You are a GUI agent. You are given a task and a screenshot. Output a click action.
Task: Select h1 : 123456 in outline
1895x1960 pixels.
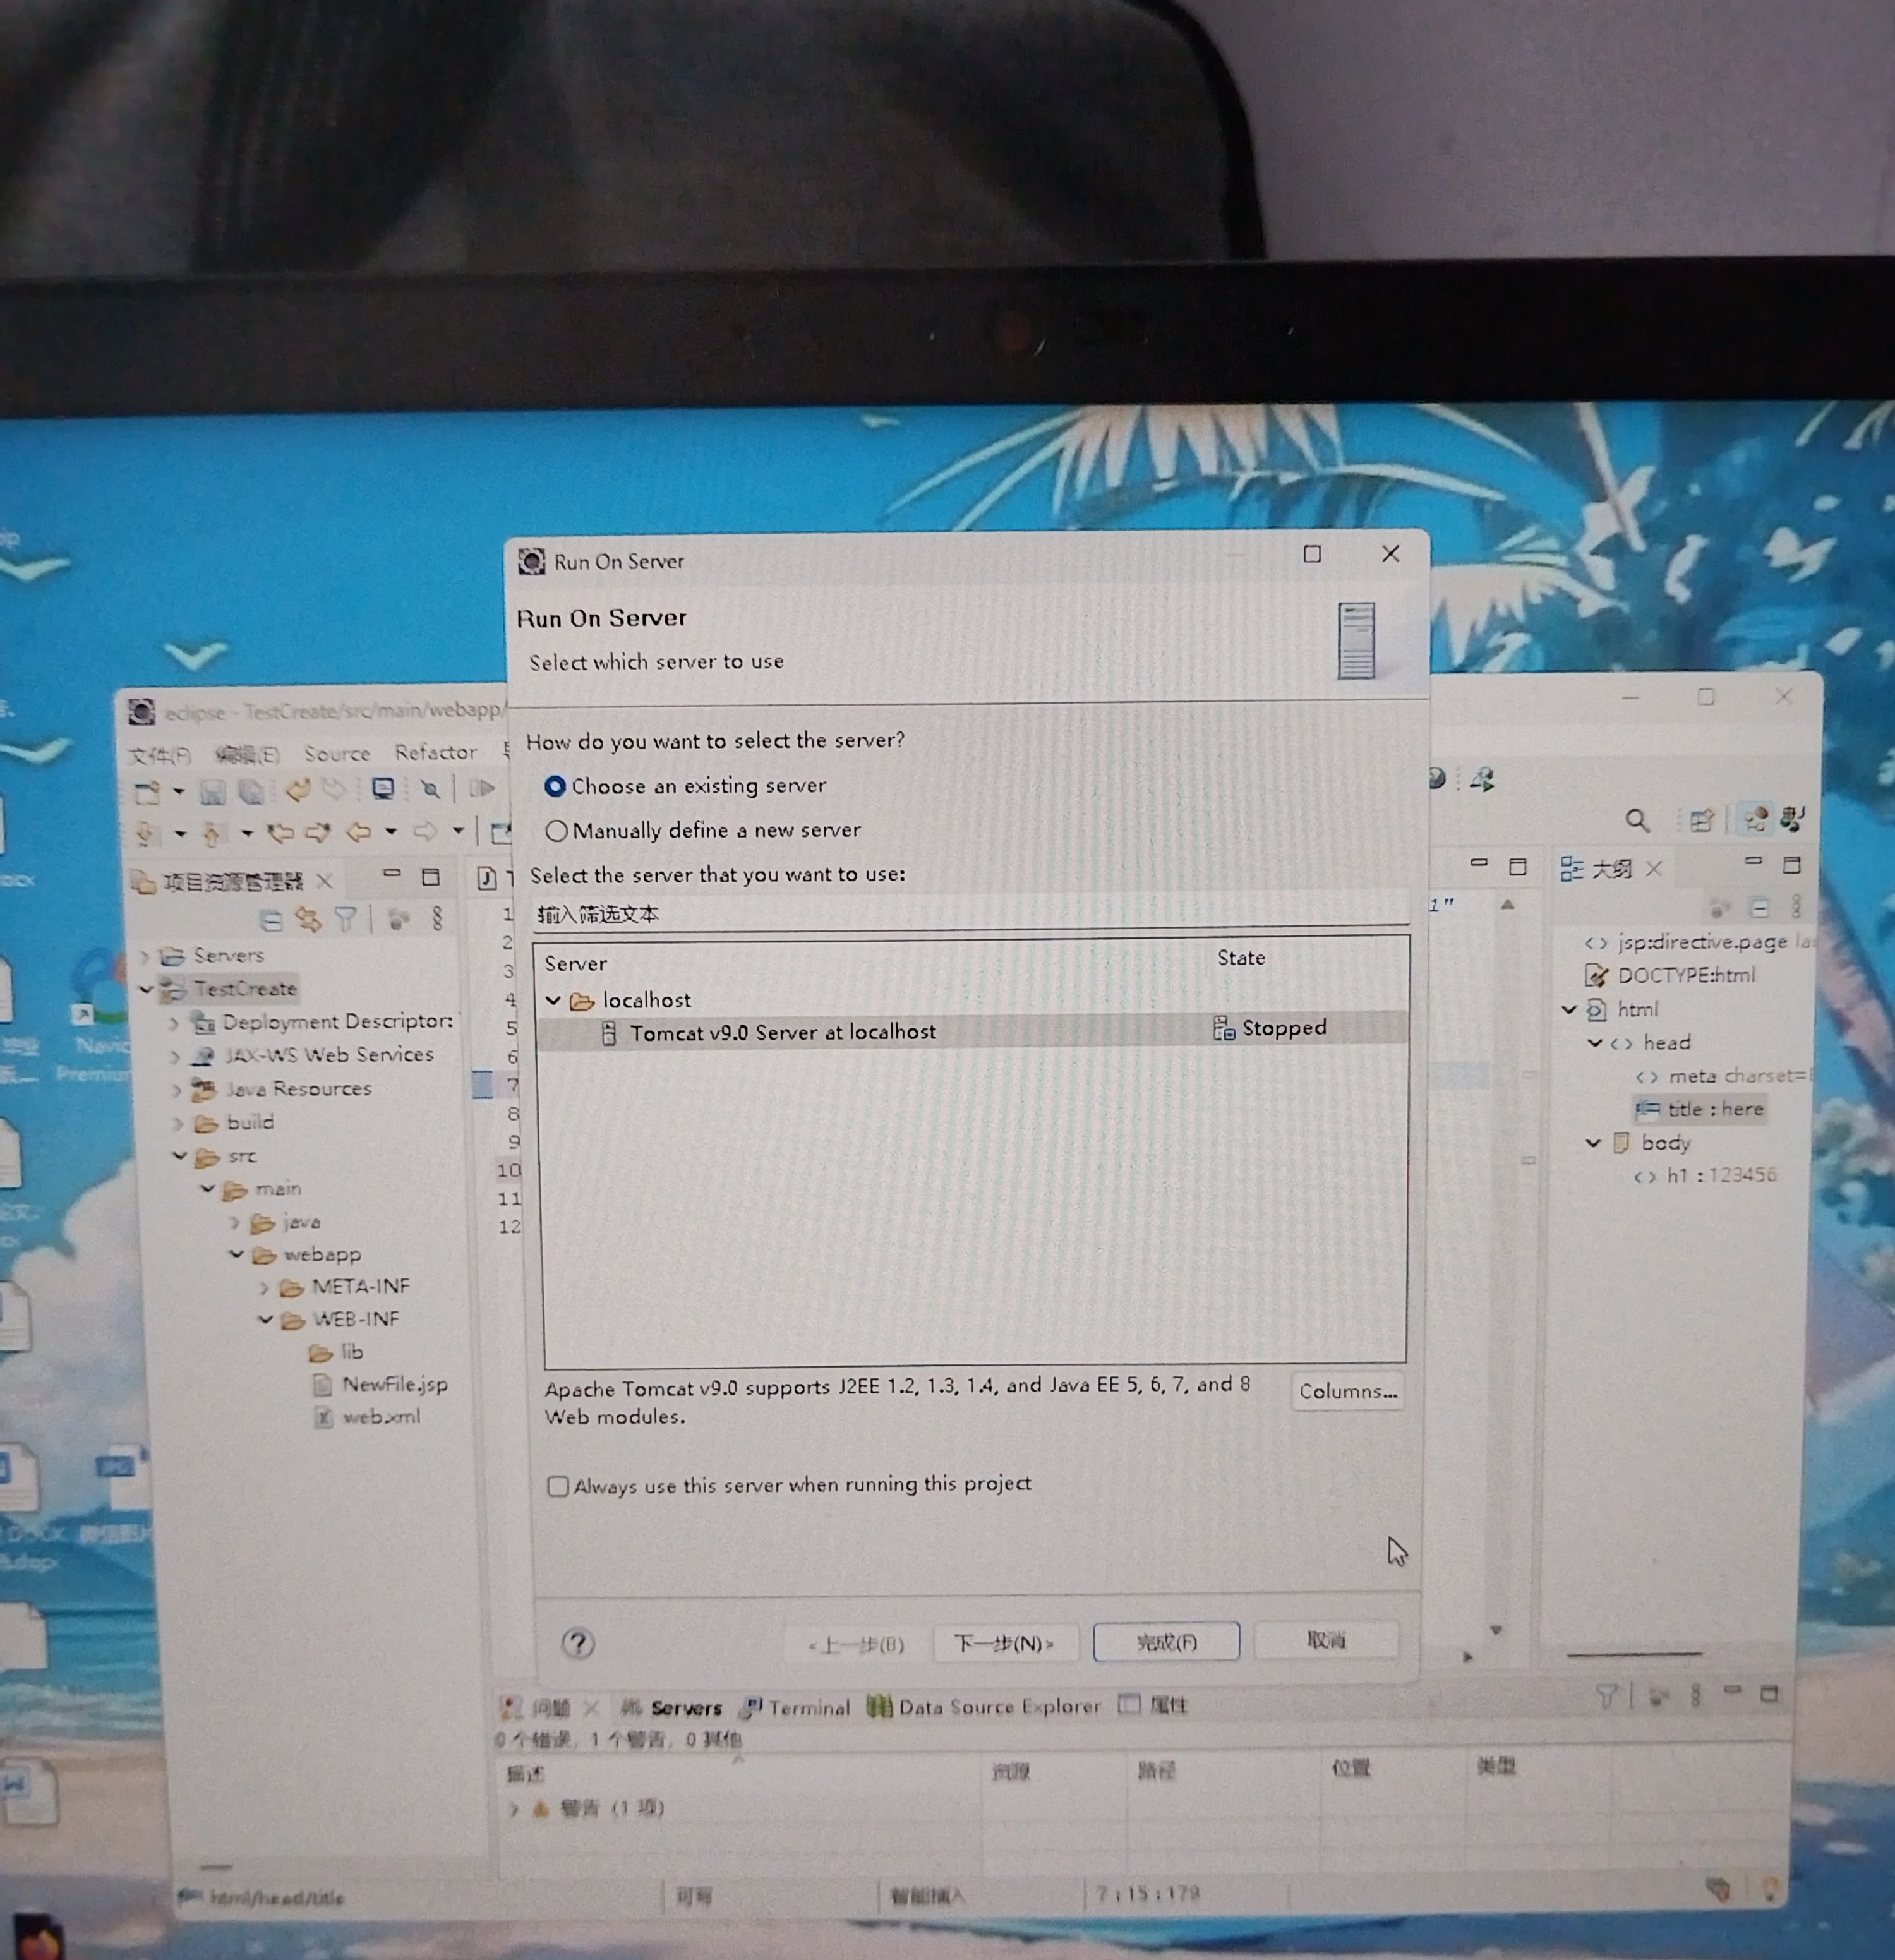click(x=1706, y=1176)
